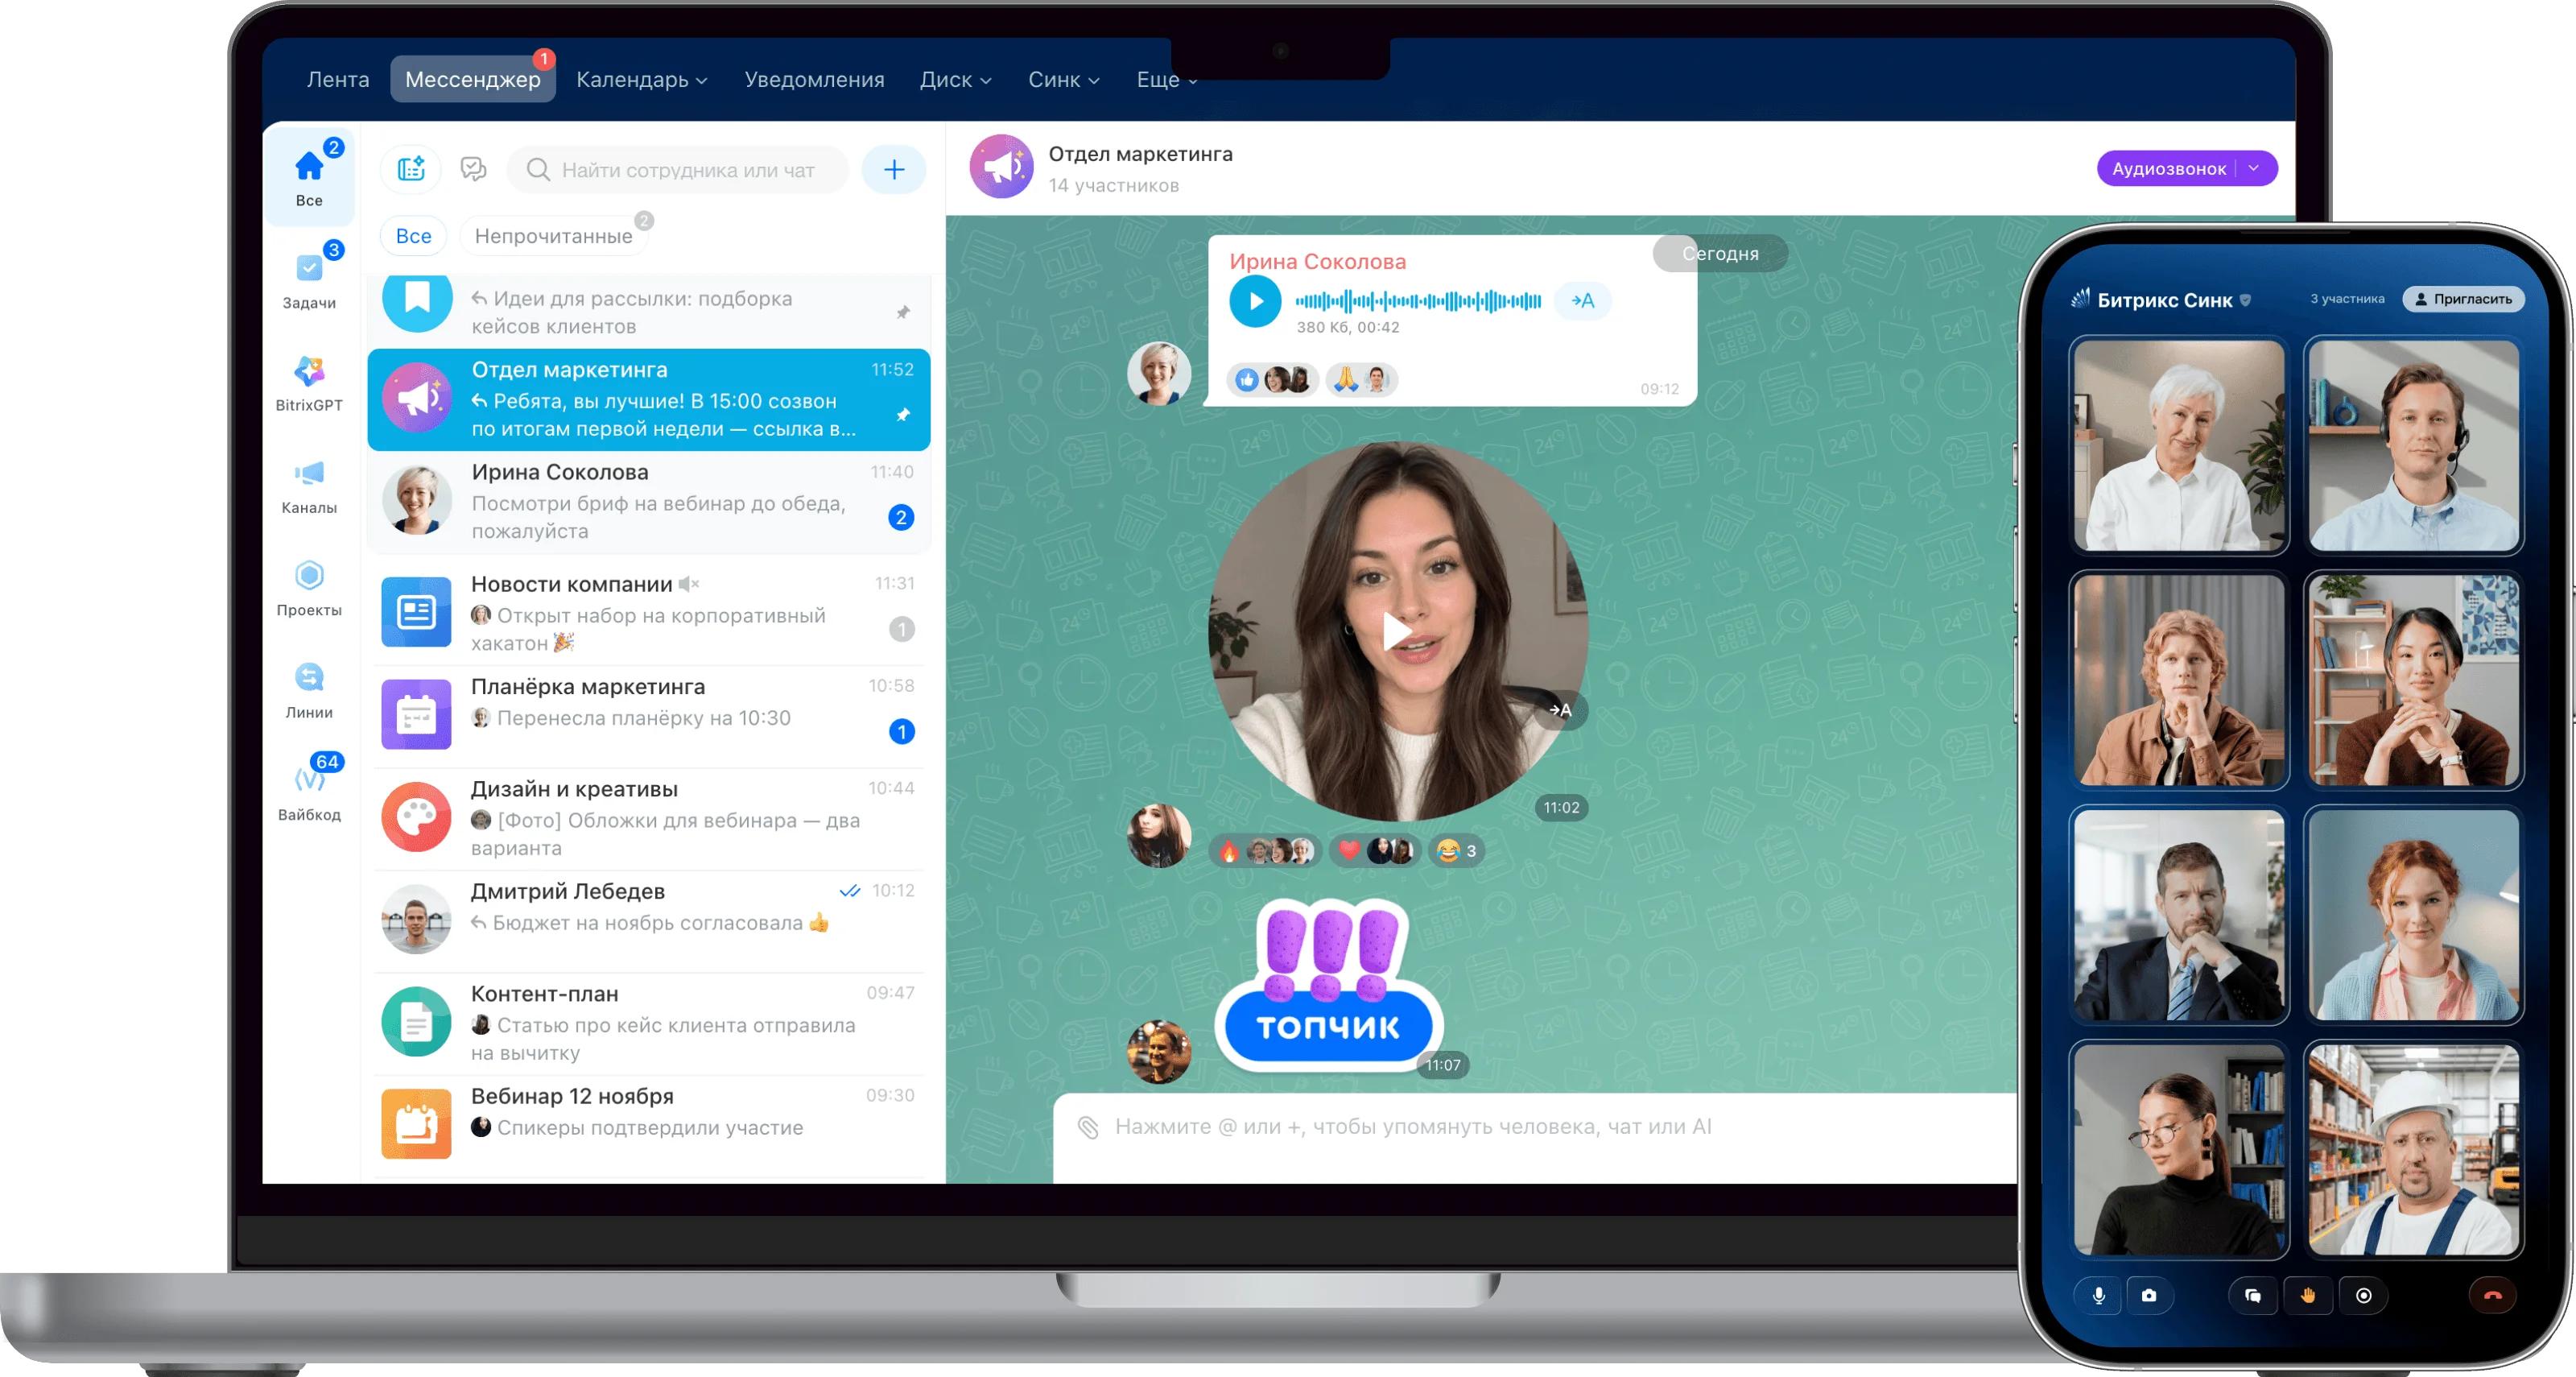Click the notes list icon left of search
The width and height of the screenshot is (2576, 1377).
click(x=411, y=169)
